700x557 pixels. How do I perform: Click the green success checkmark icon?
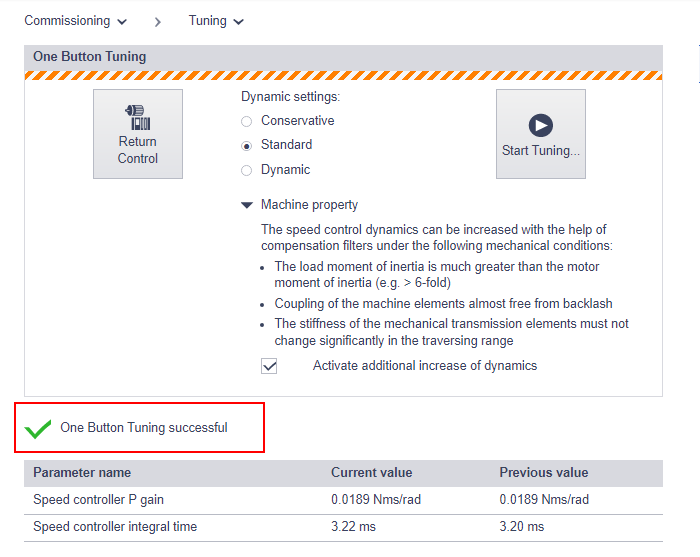point(38,428)
